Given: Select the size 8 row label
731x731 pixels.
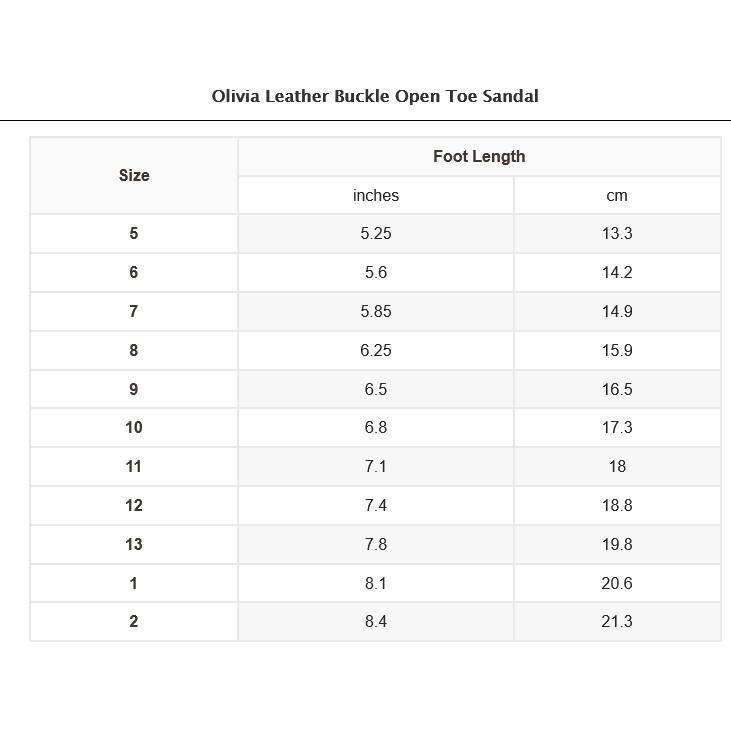Looking at the screenshot, I should point(134,351).
